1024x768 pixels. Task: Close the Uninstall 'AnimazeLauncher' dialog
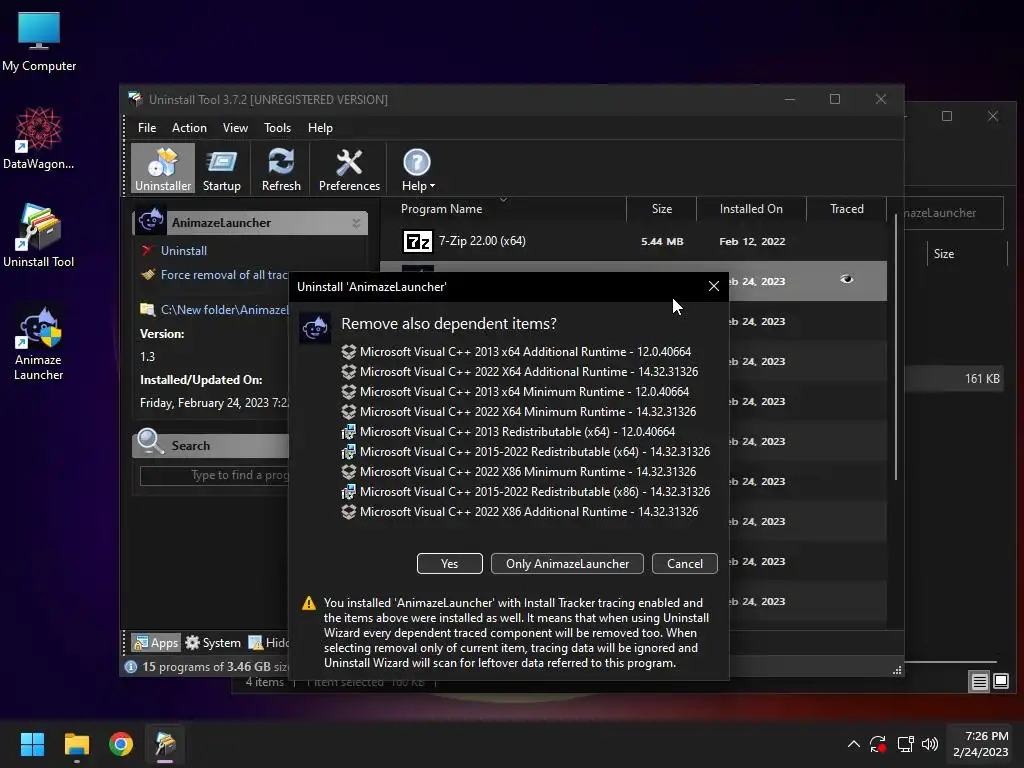[x=714, y=287]
